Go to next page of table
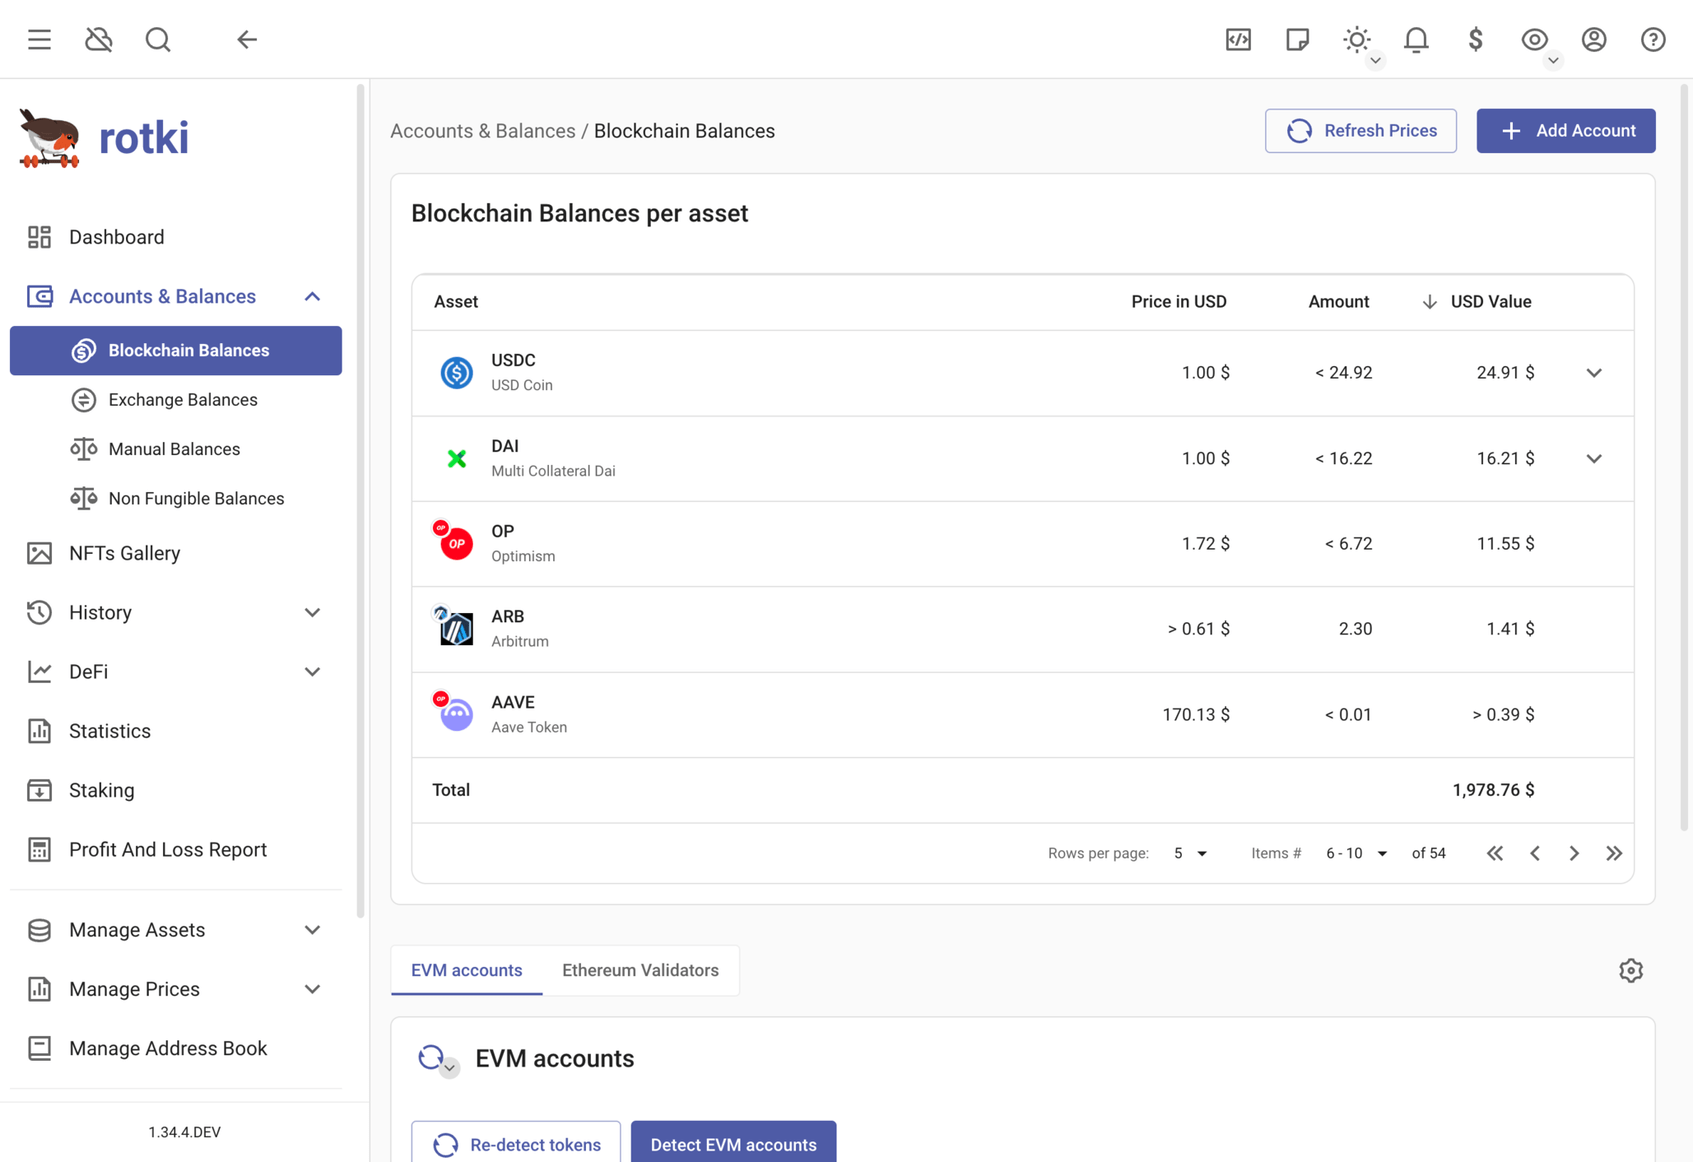 [1574, 854]
